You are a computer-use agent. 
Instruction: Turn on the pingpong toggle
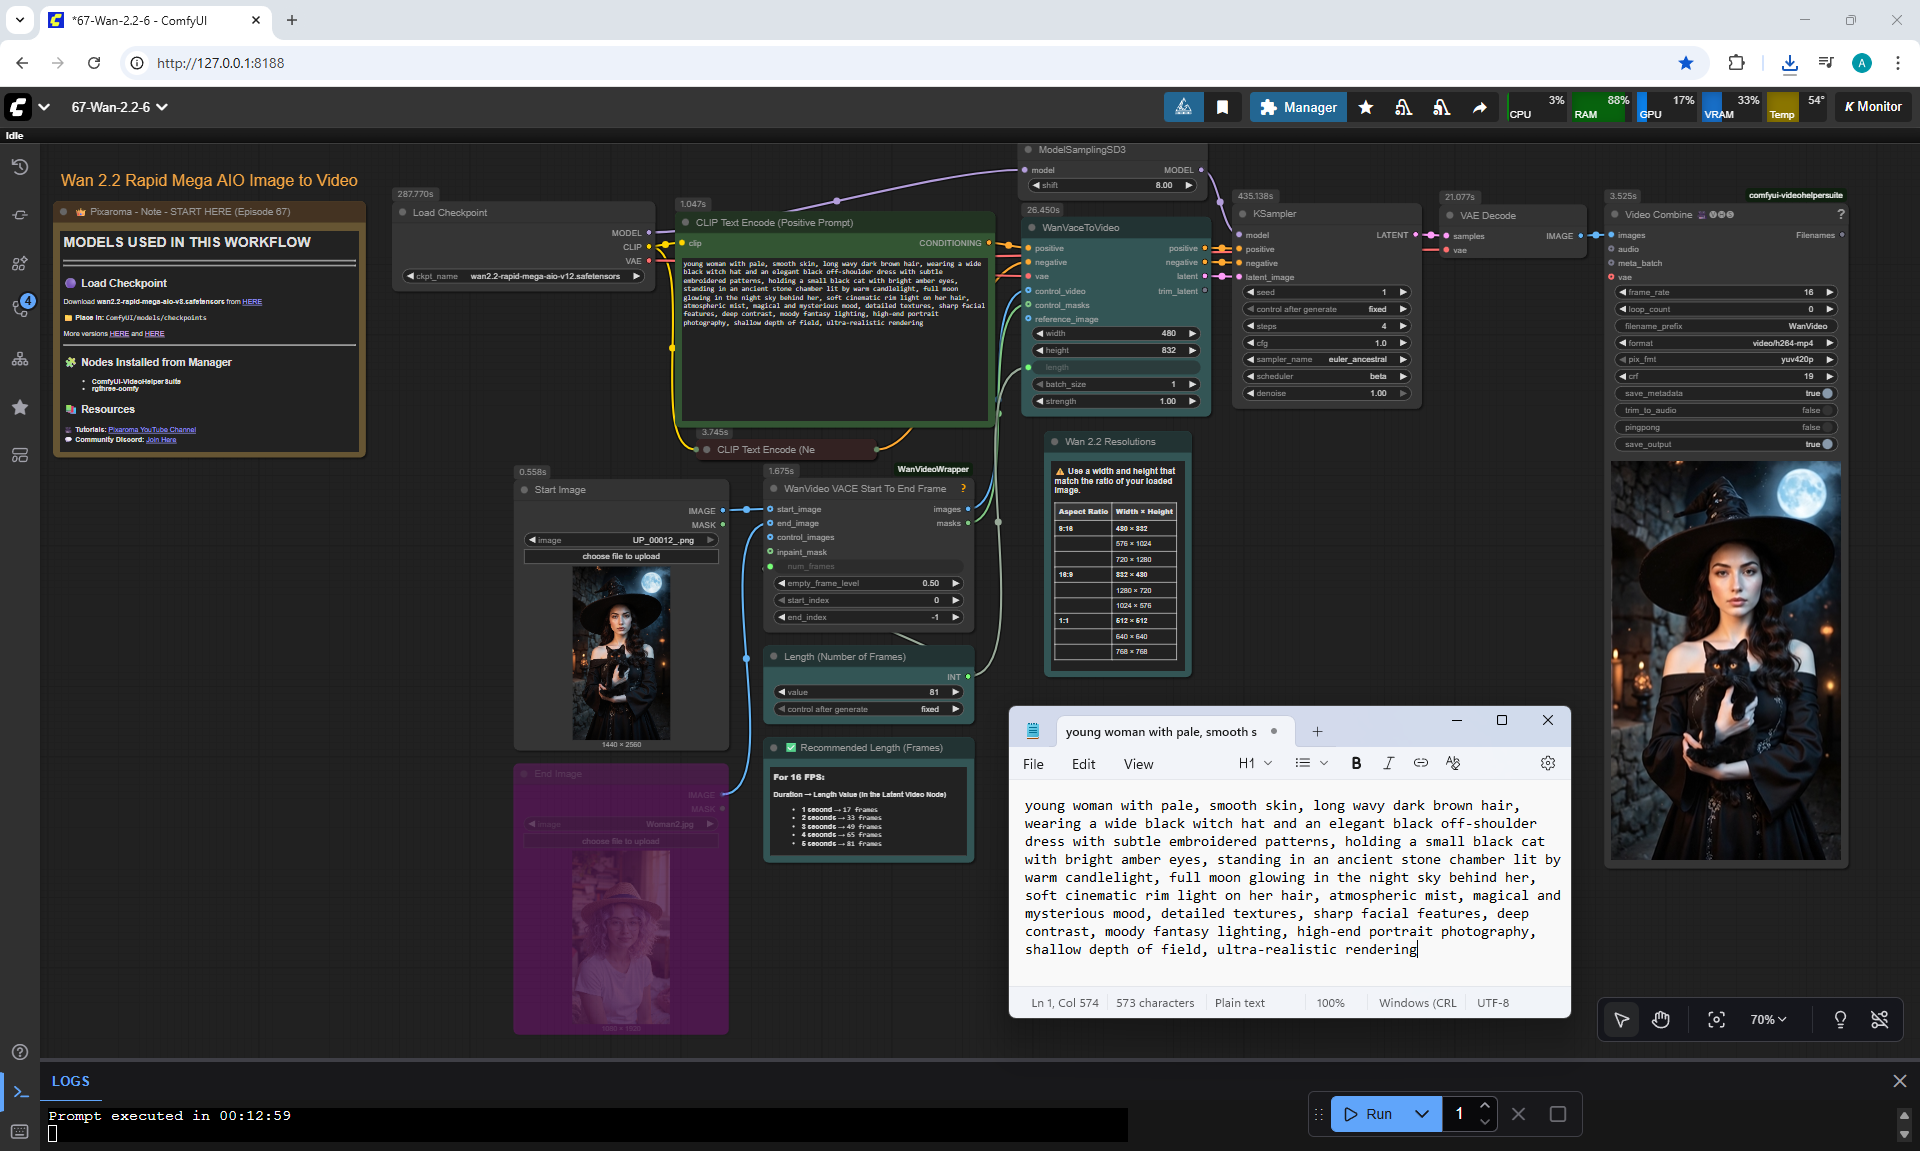1827,427
